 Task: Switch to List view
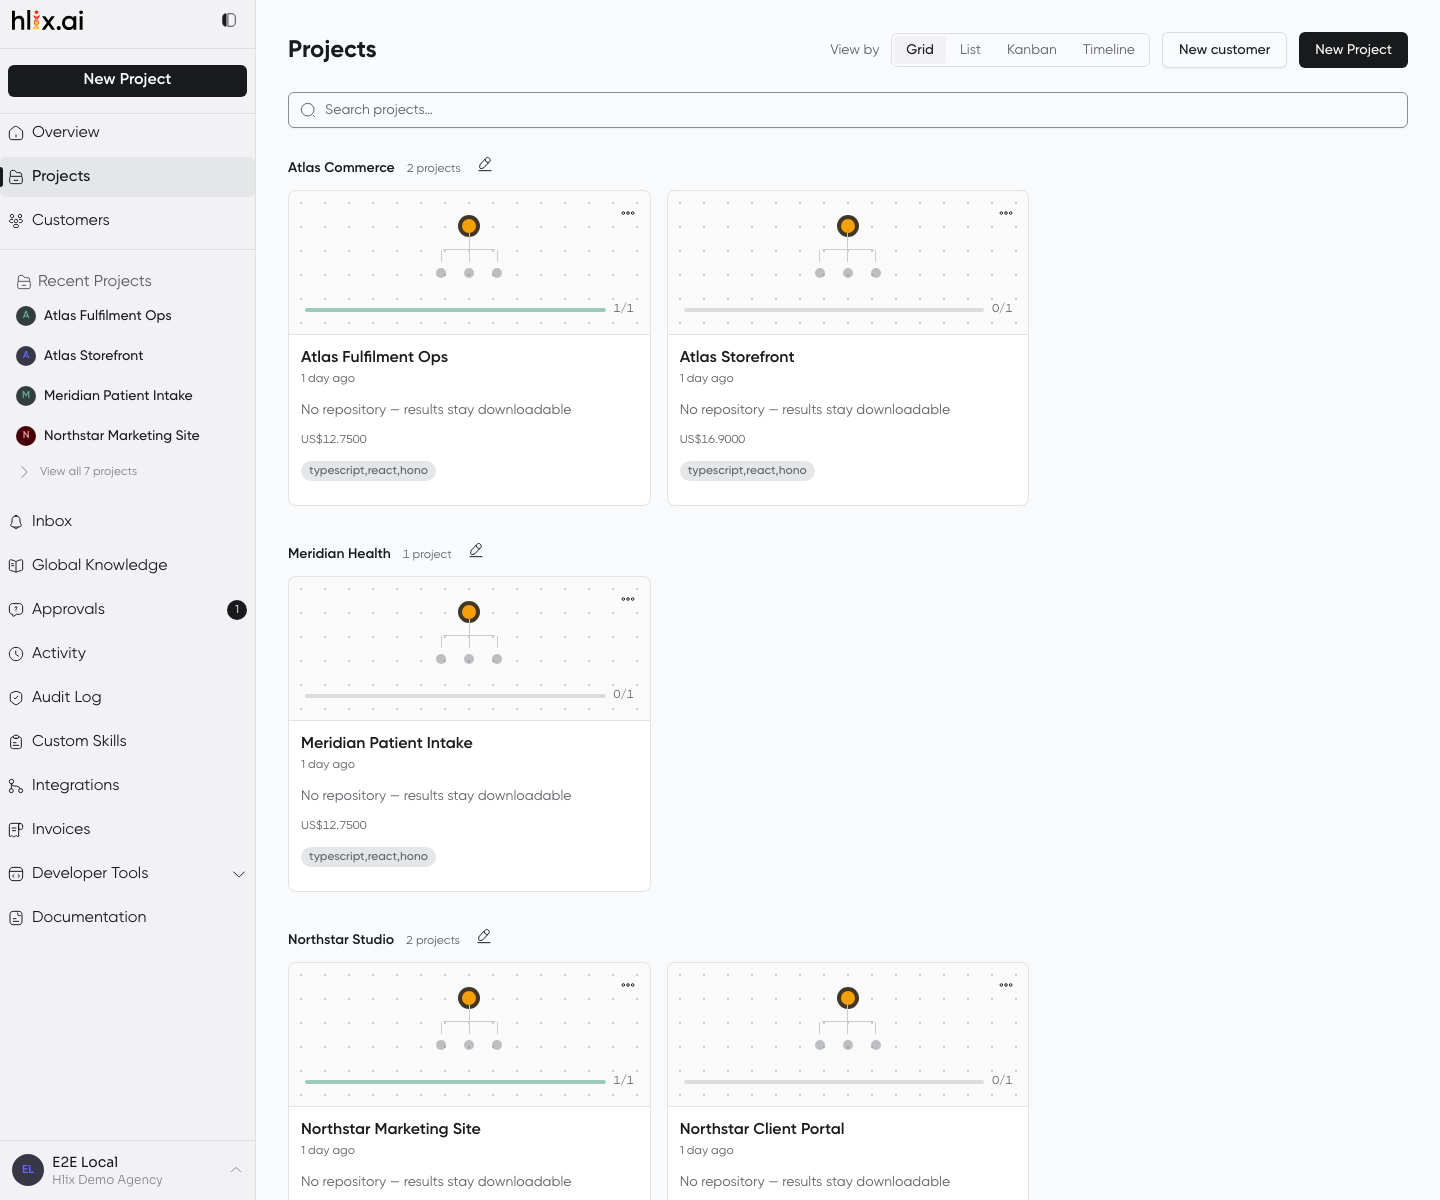[x=970, y=50]
